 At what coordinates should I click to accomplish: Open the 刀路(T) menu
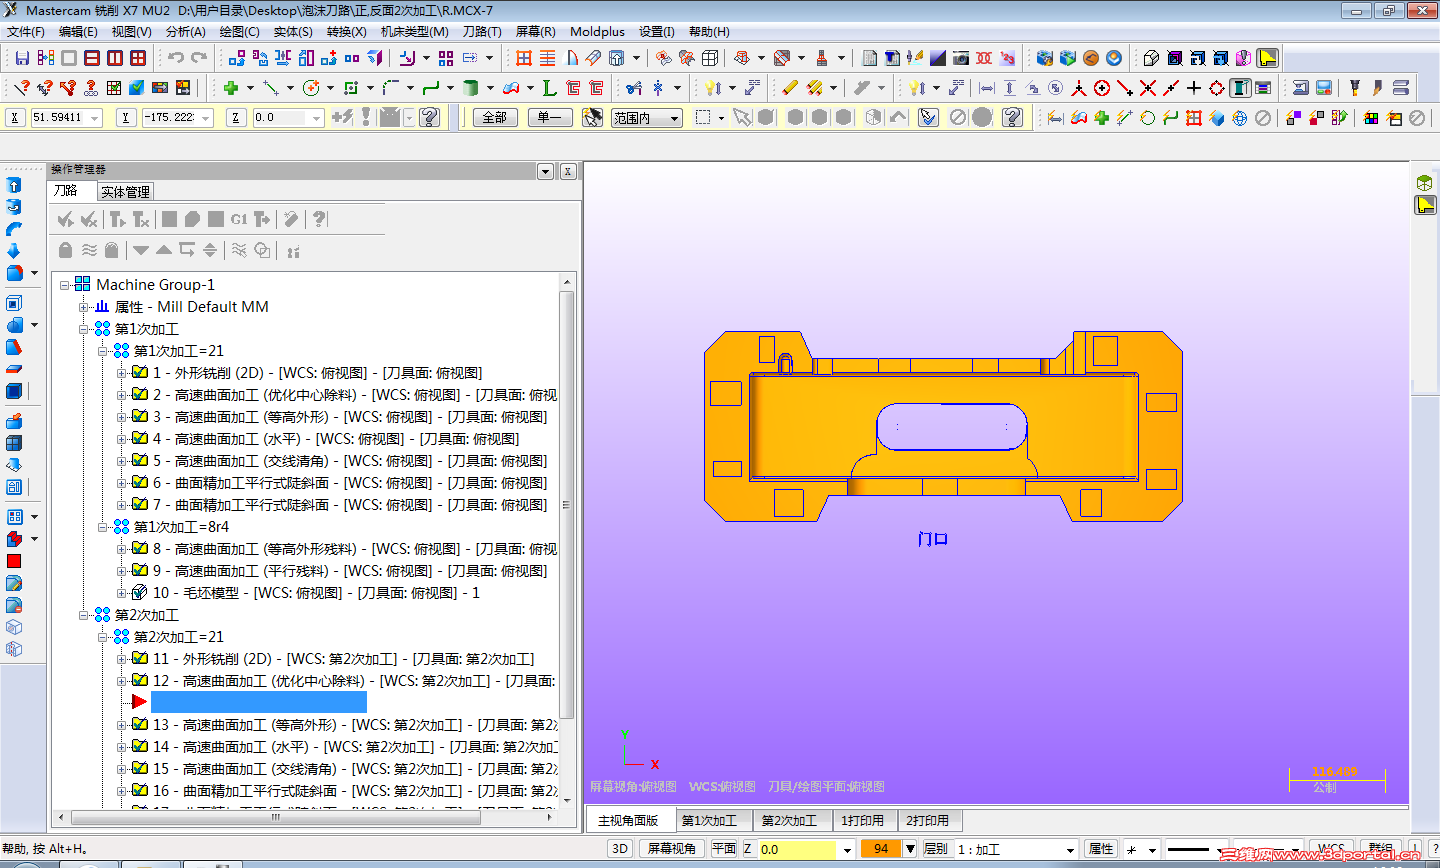point(482,32)
